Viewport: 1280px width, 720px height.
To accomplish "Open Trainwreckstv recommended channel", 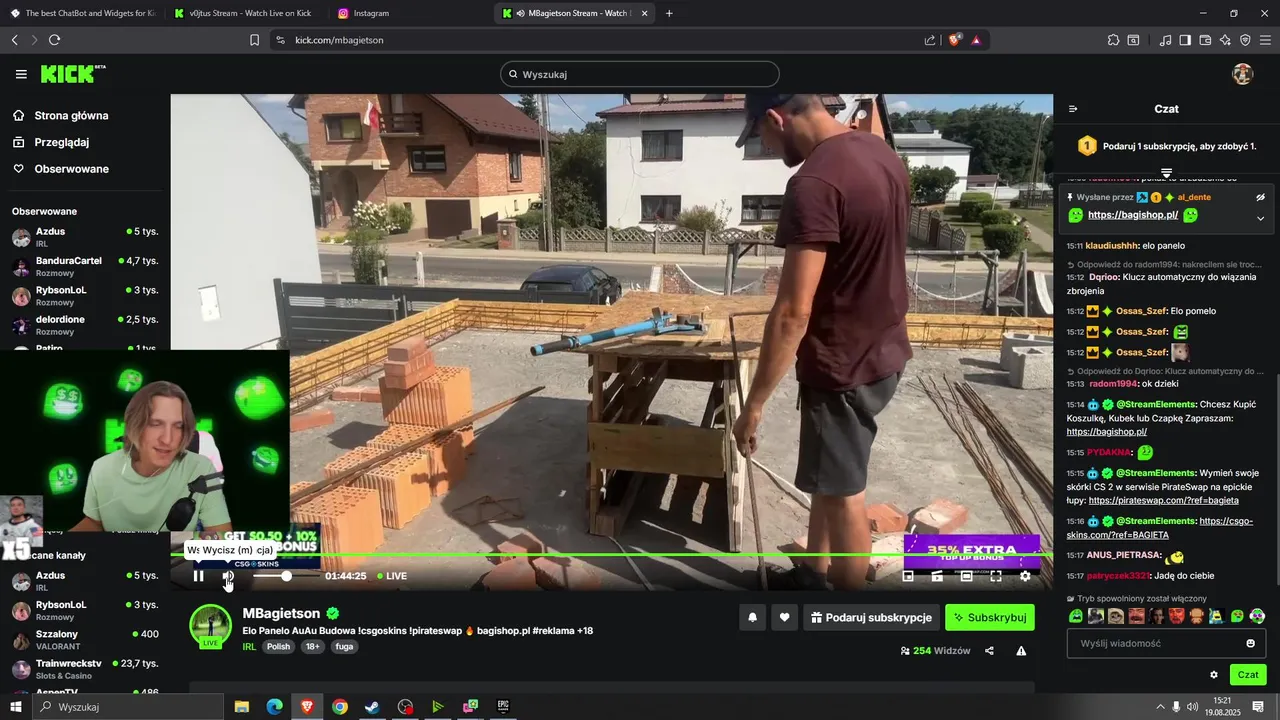I will 85,669.
